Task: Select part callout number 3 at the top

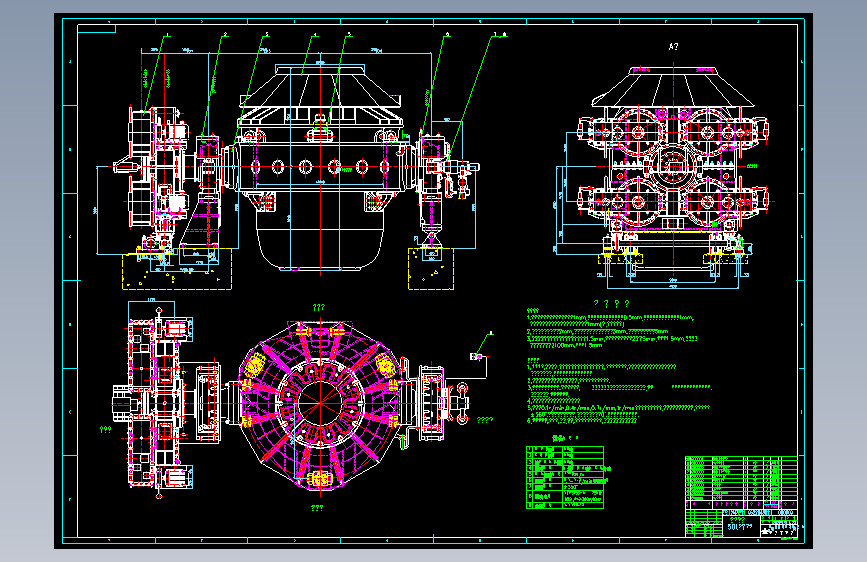Action: pos(267,34)
